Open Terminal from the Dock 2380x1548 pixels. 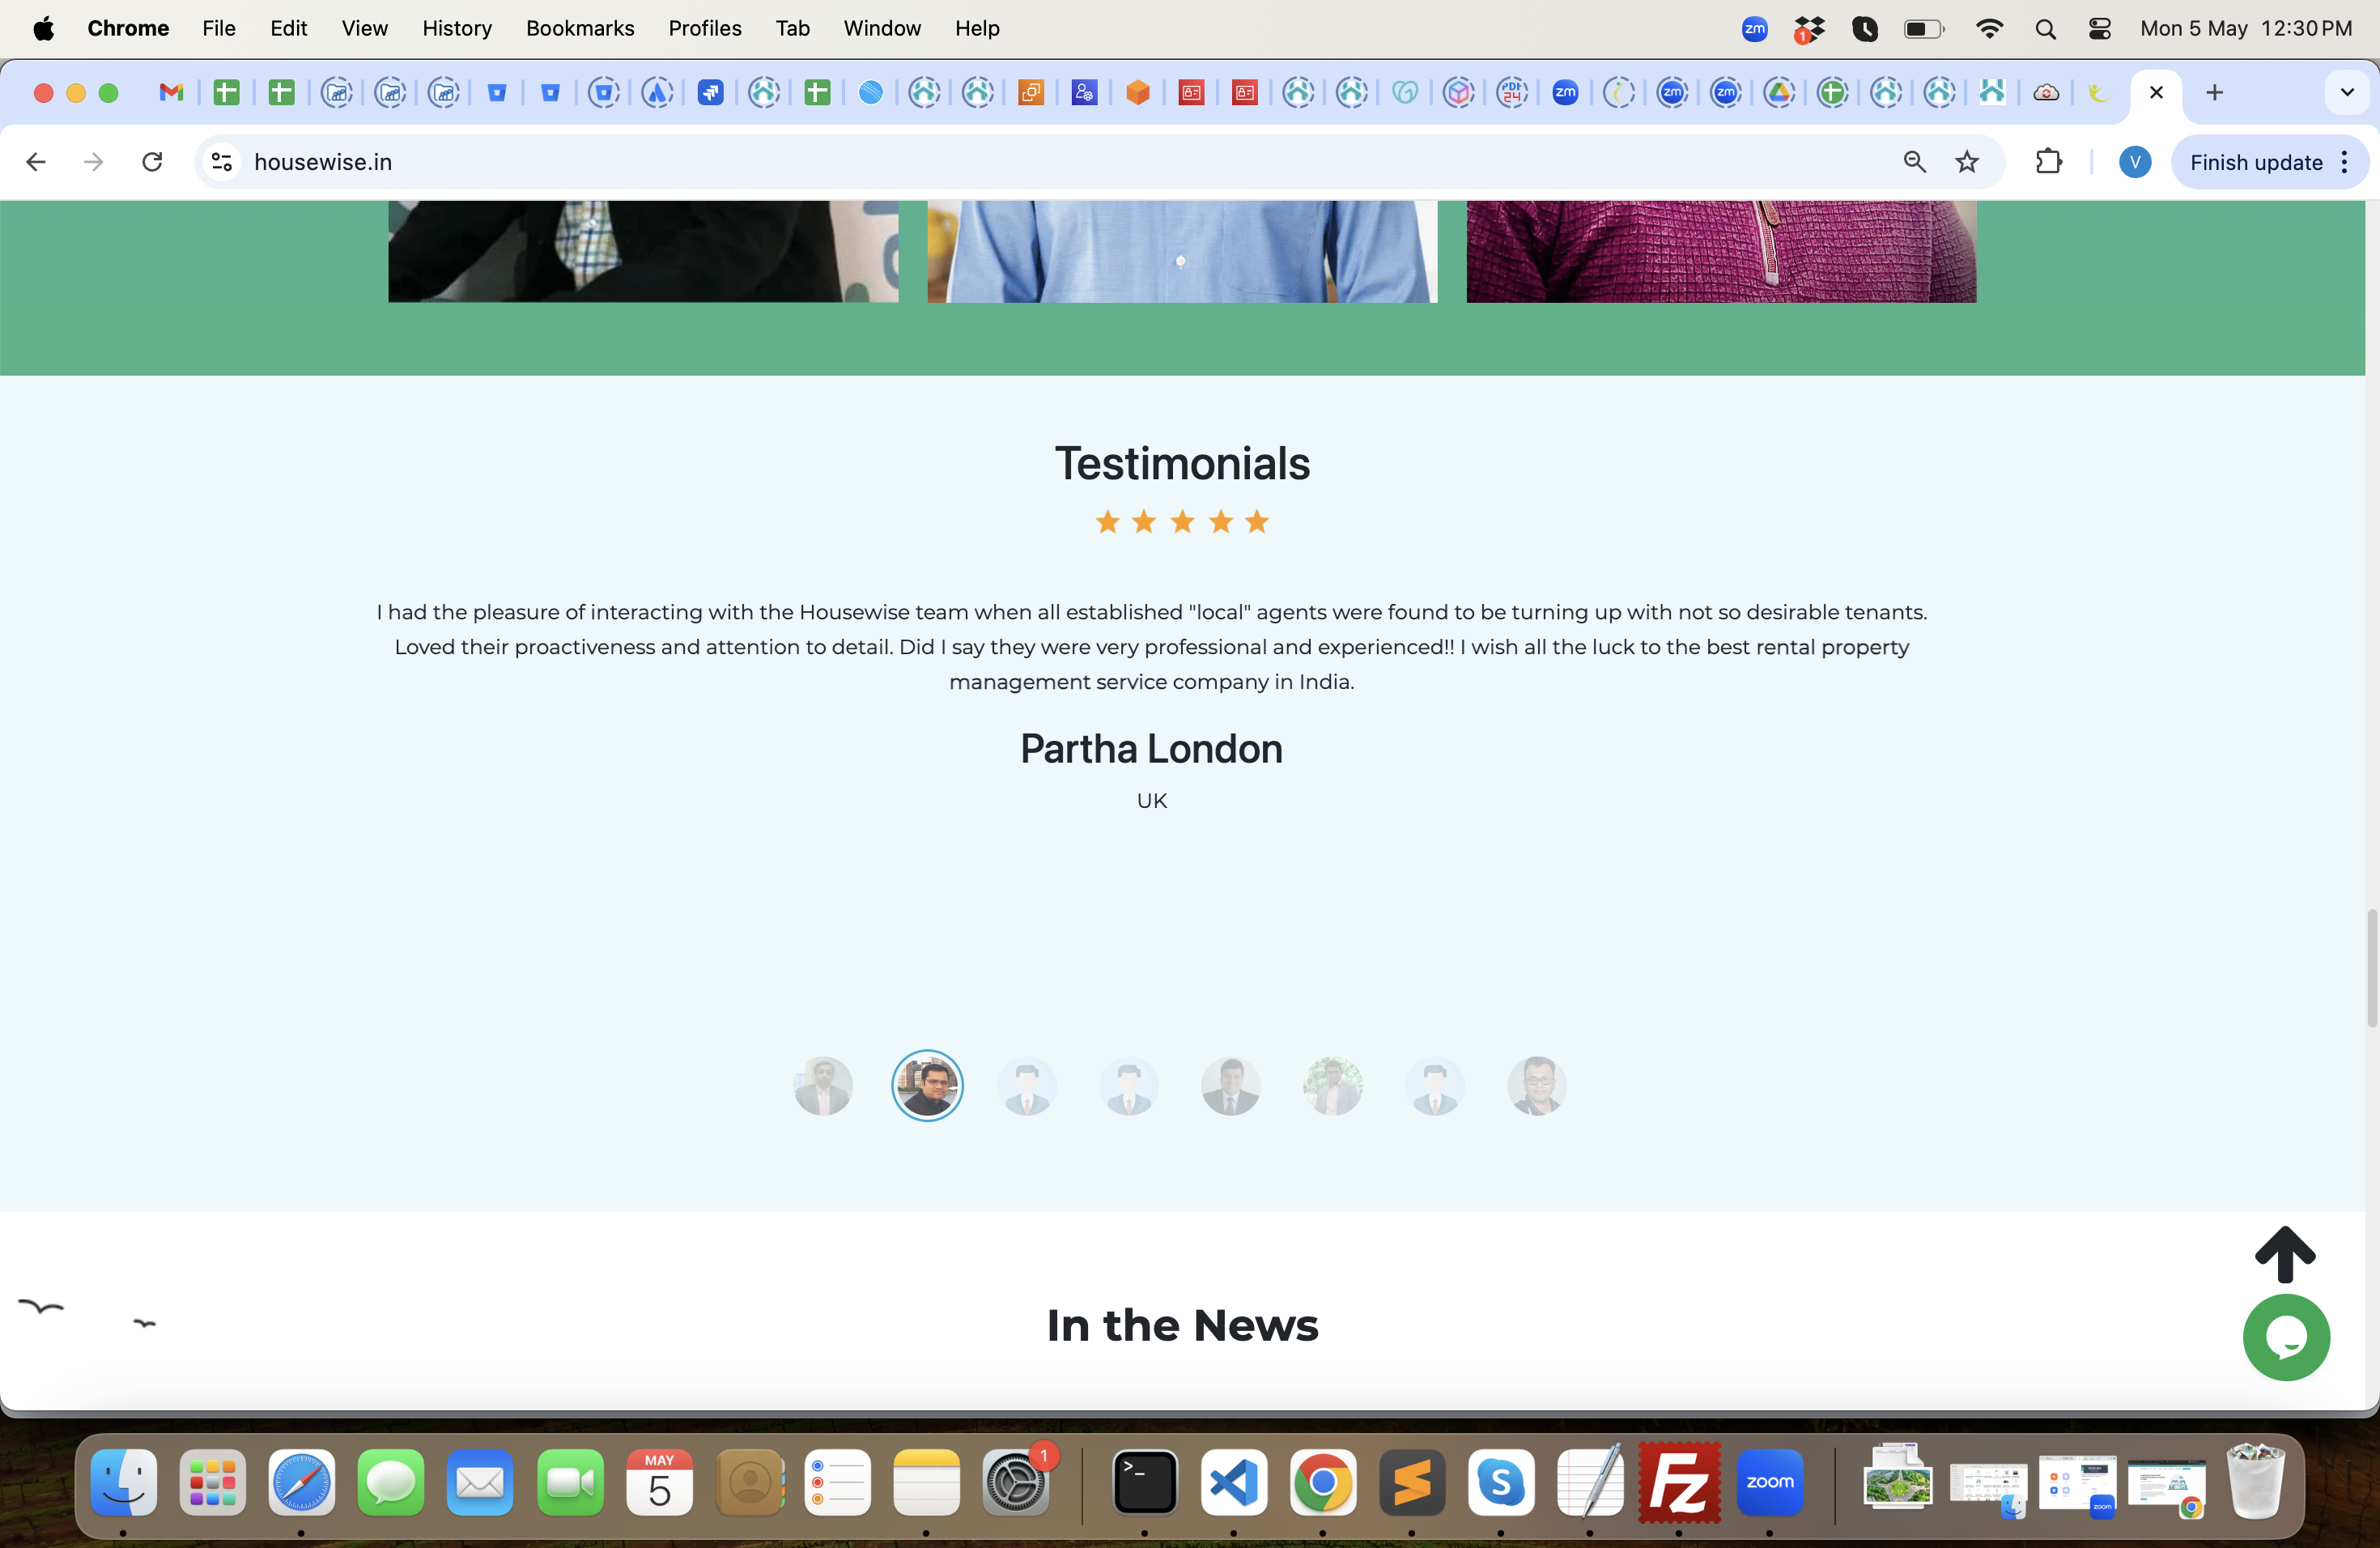(1145, 1482)
